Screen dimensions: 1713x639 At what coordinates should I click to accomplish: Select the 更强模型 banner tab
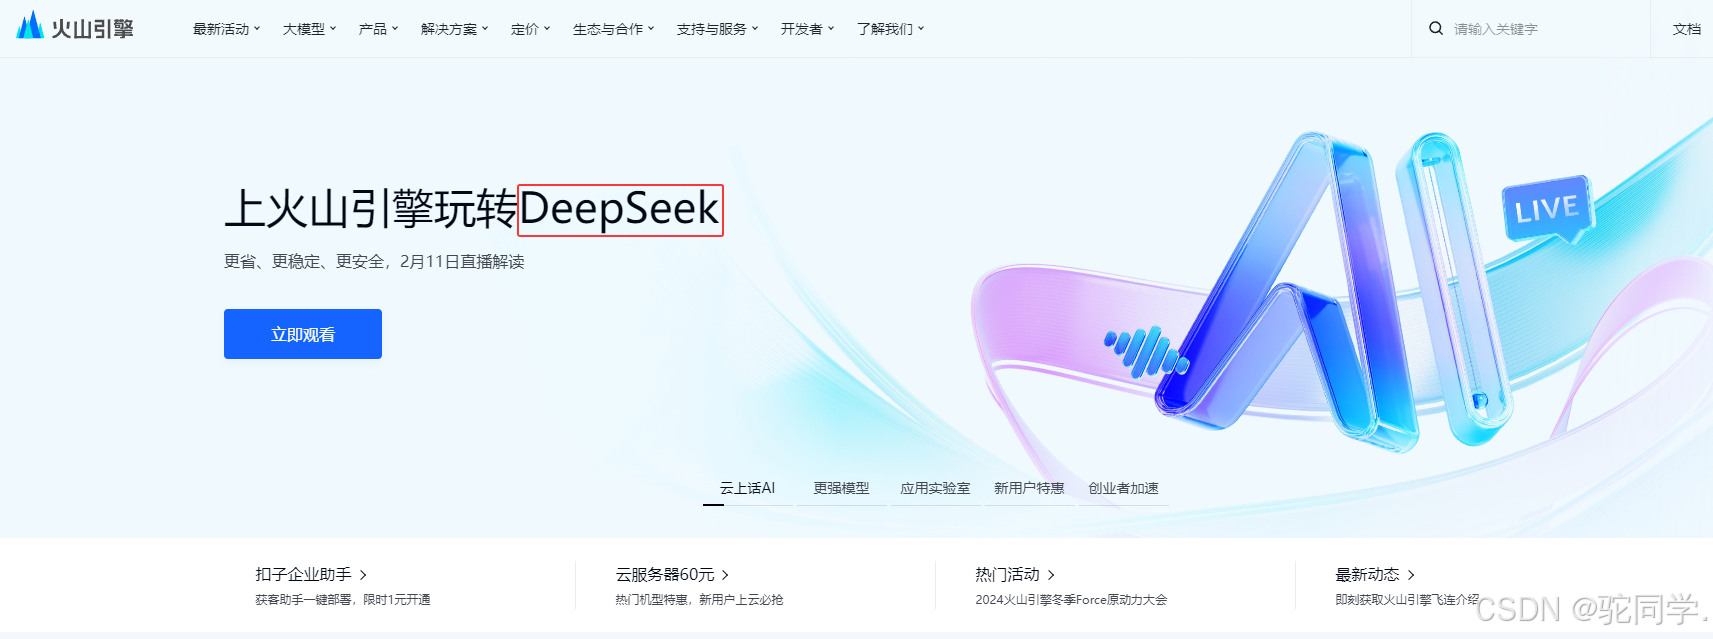point(841,488)
